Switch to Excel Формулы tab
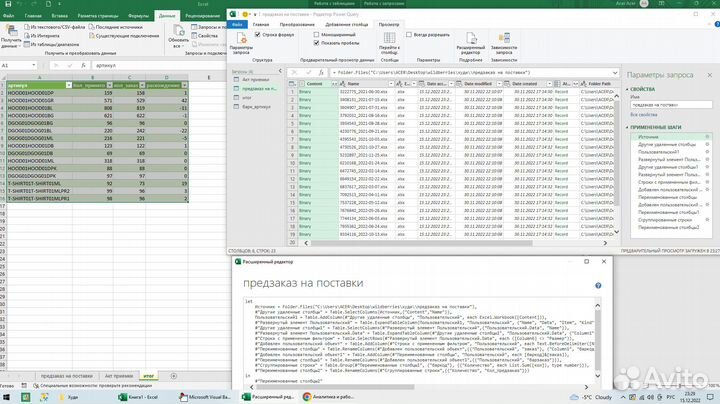The height and width of the screenshot is (404, 720). (x=138, y=16)
